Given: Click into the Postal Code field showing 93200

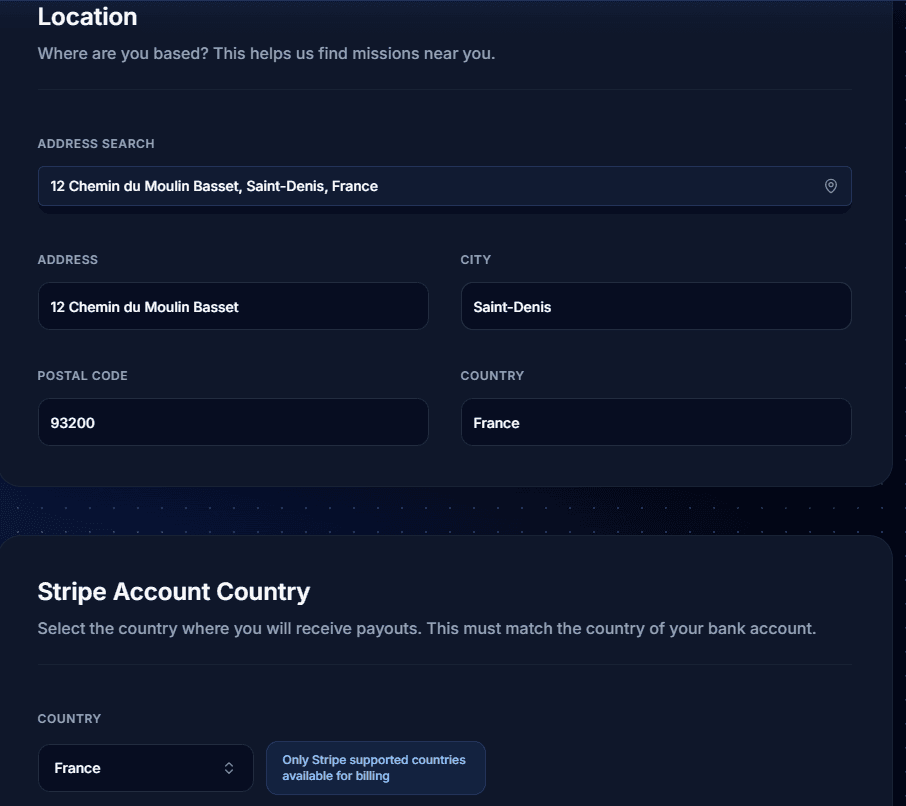Looking at the screenshot, I should click(x=232, y=422).
